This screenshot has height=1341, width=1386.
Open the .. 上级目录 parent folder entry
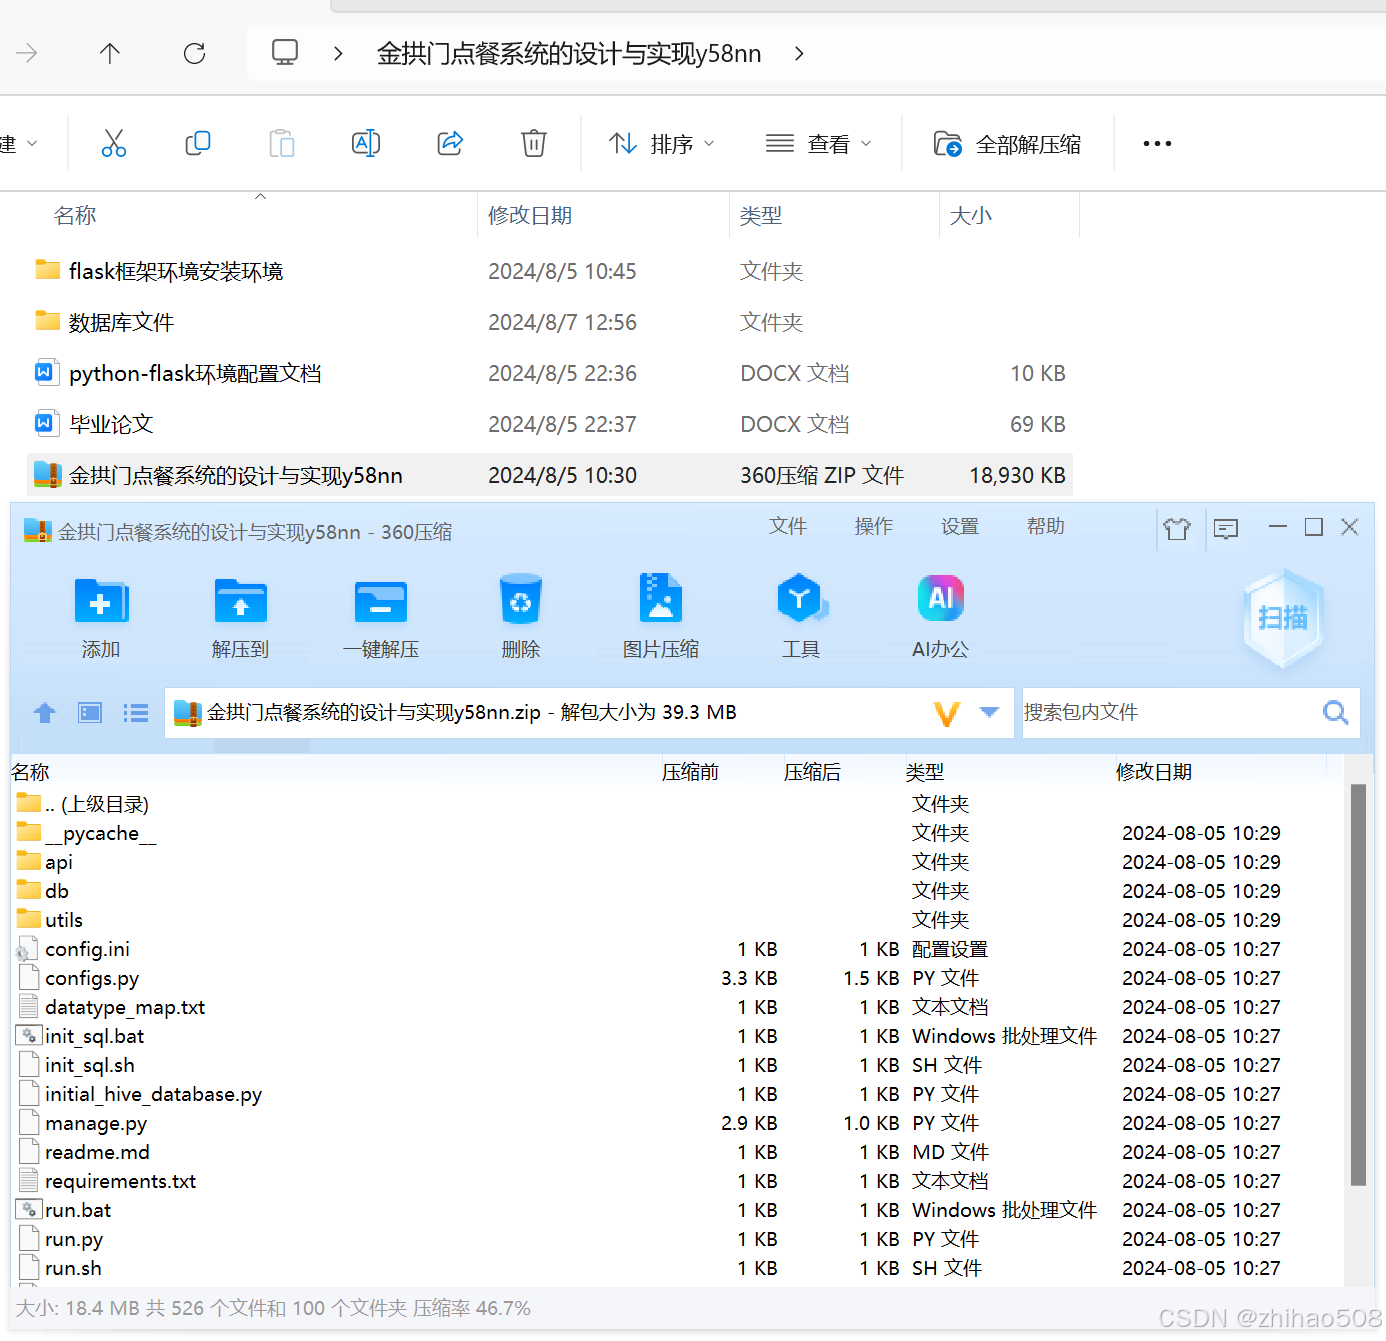point(96,803)
